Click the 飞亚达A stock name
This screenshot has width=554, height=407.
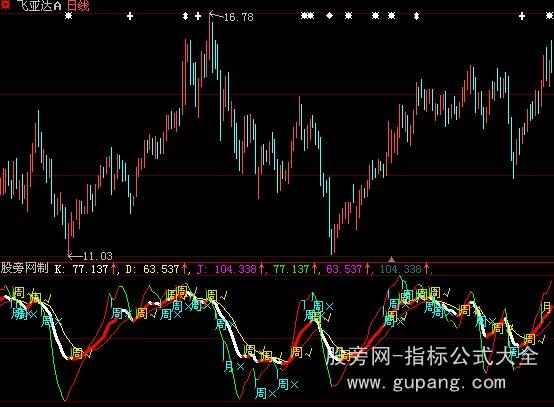[39, 5]
